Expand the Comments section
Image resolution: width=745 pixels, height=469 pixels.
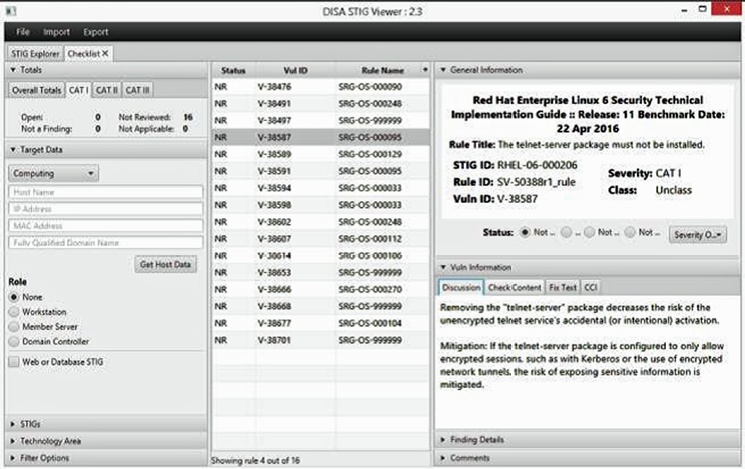point(588,458)
